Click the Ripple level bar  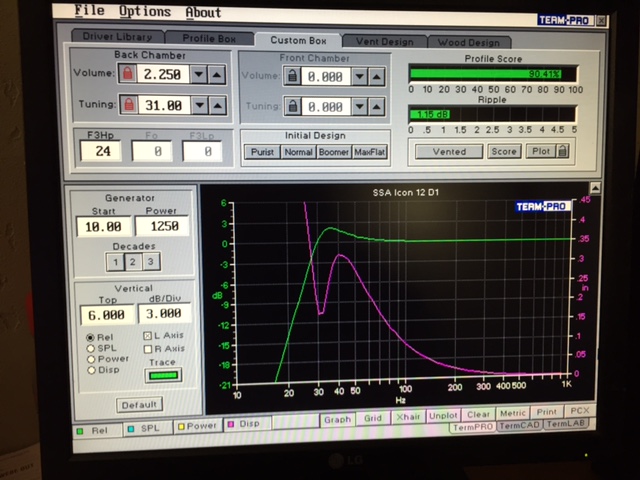(492, 114)
